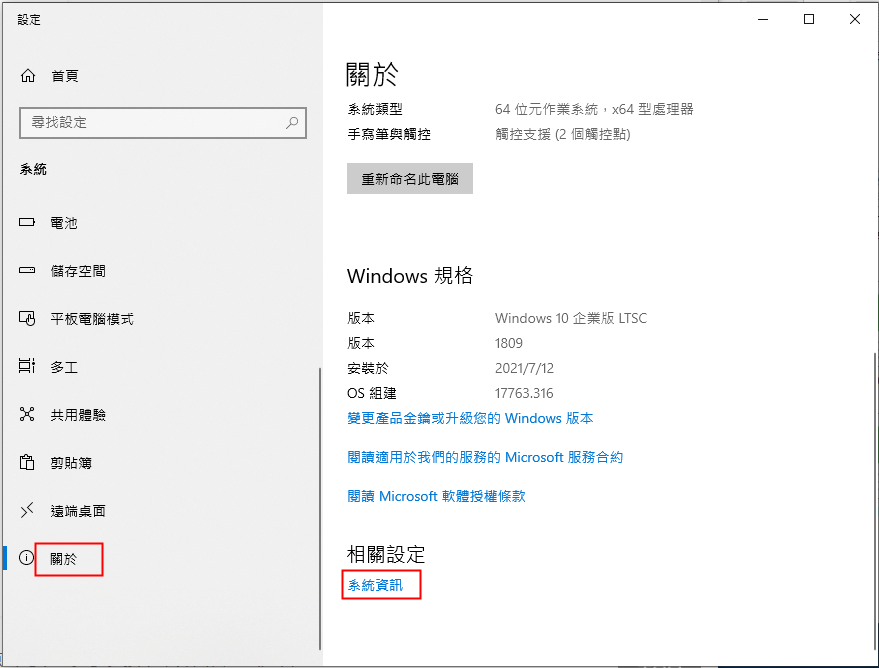Click the Home house icon
Image resolution: width=879 pixels, height=668 pixels.
27,76
